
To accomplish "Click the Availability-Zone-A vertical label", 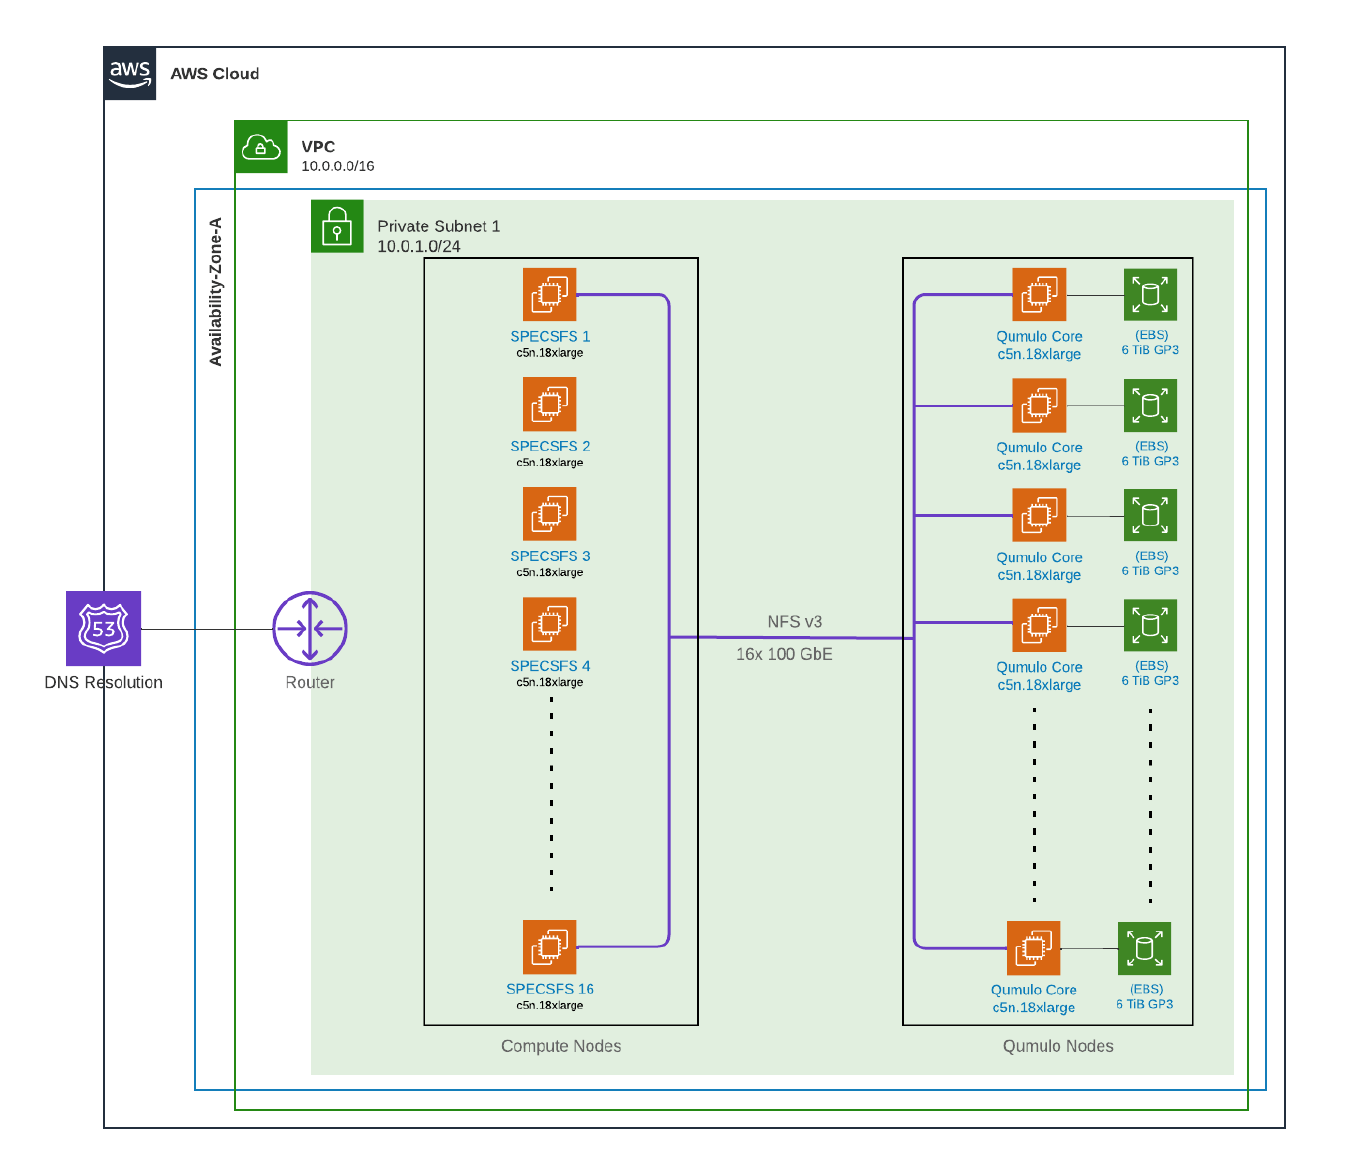I will pos(216,292).
